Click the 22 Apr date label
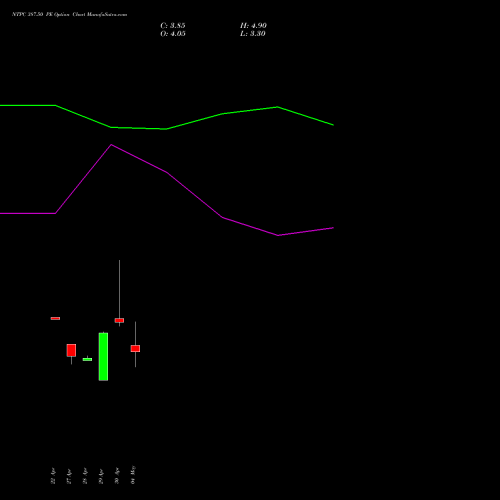This screenshot has width=500, height=500. (x=53, y=476)
